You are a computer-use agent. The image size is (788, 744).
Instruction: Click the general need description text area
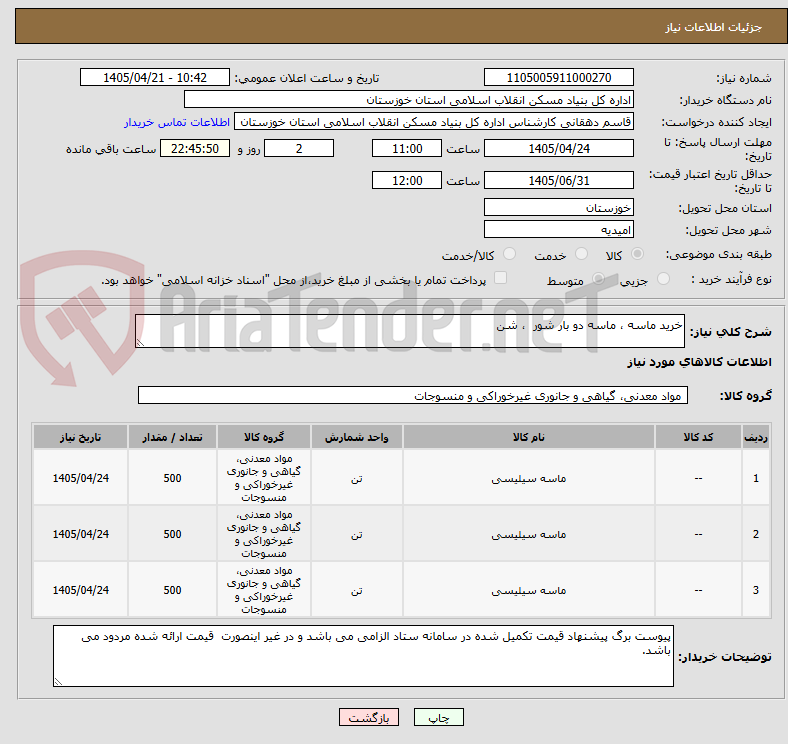pyautogui.click(x=410, y=331)
